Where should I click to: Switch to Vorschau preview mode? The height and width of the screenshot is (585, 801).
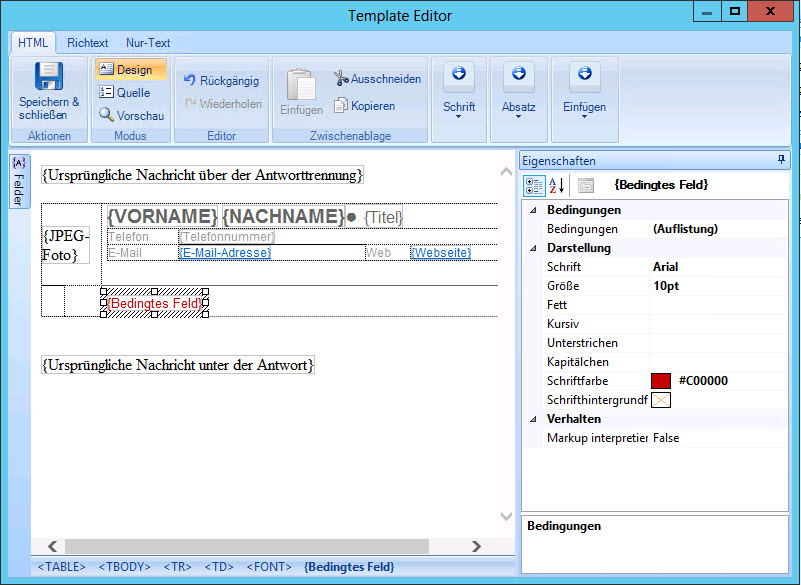131,115
